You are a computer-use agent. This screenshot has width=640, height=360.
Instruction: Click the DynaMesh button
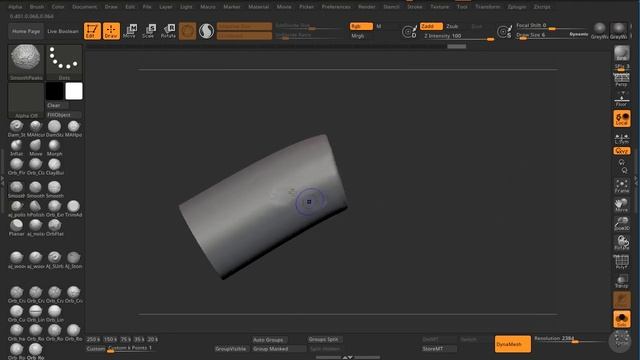coord(513,344)
